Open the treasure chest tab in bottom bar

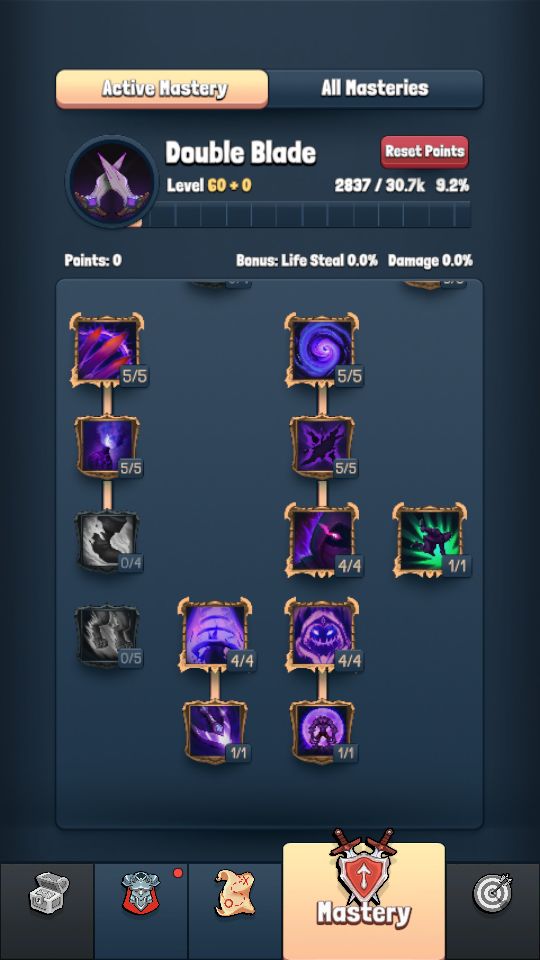coord(48,894)
